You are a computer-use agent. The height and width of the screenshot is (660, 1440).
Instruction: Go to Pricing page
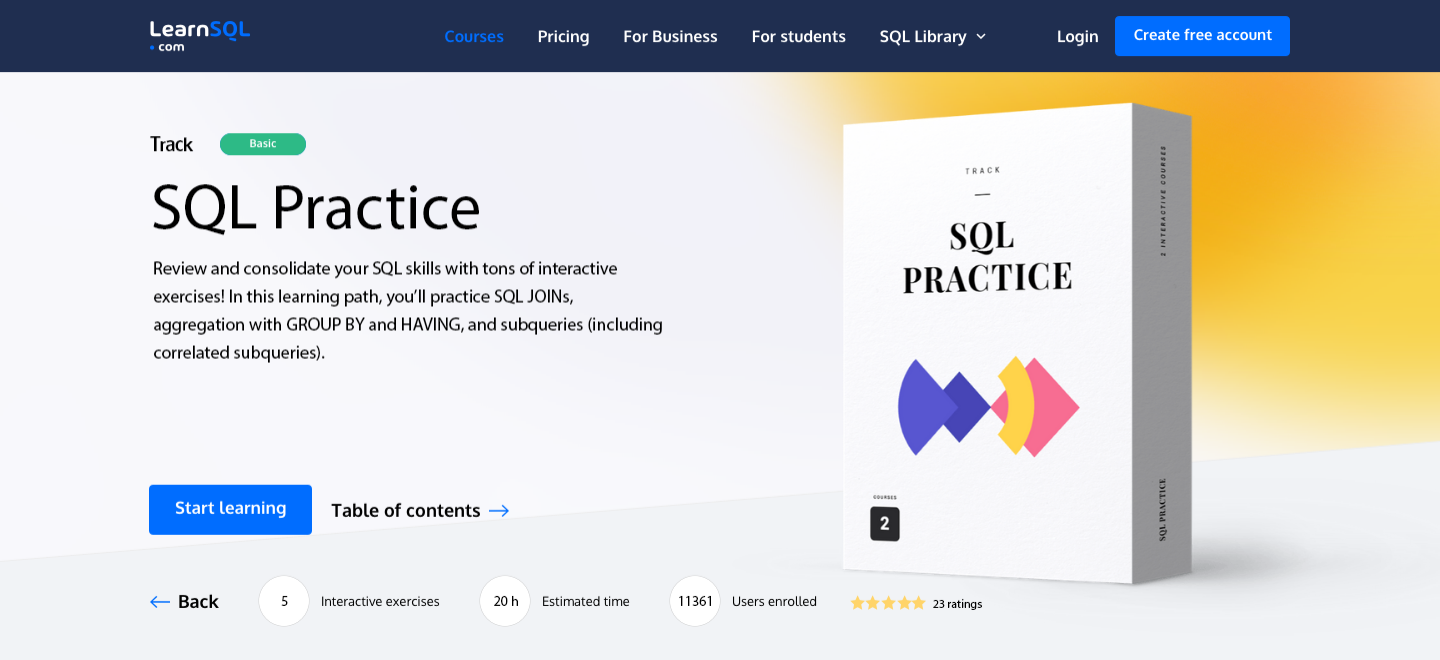coord(564,36)
